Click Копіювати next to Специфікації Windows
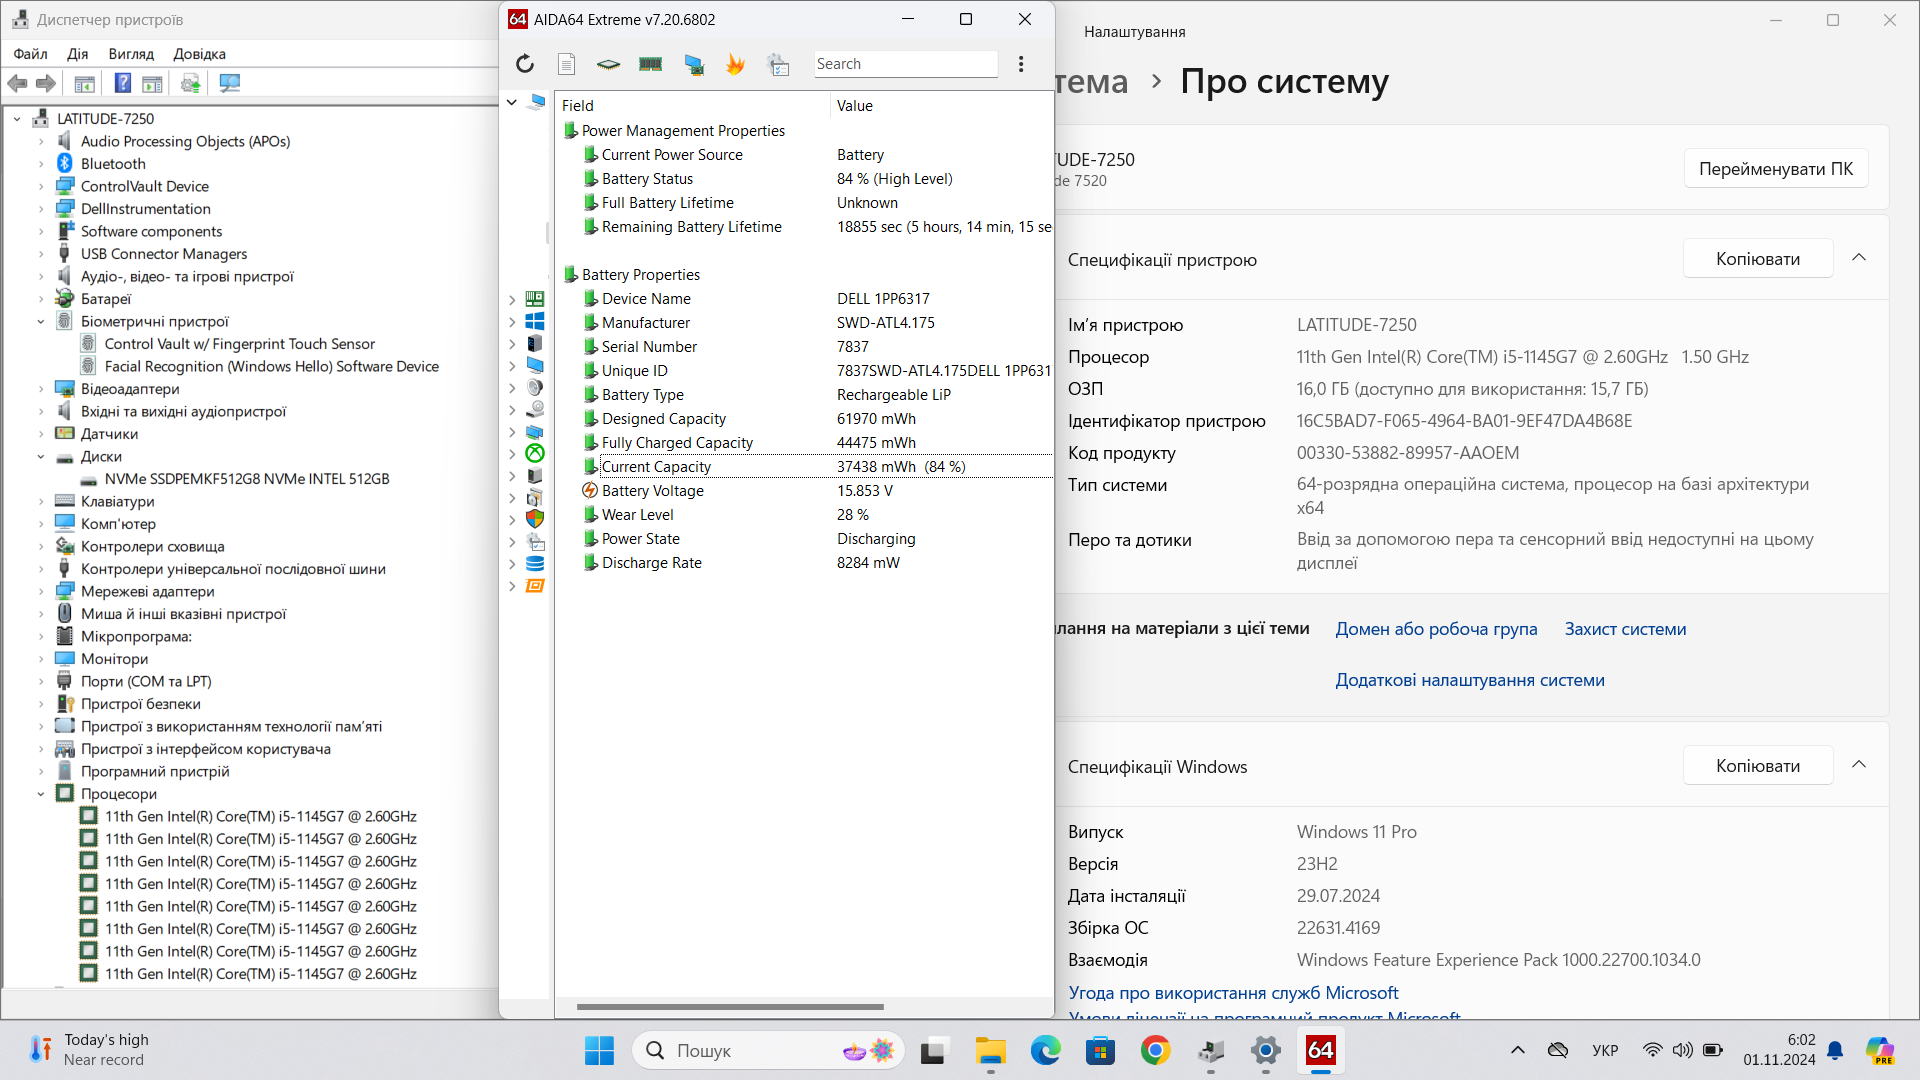Image resolution: width=1920 pixels, height=1080 pixels. click(x=1758, y=766)
